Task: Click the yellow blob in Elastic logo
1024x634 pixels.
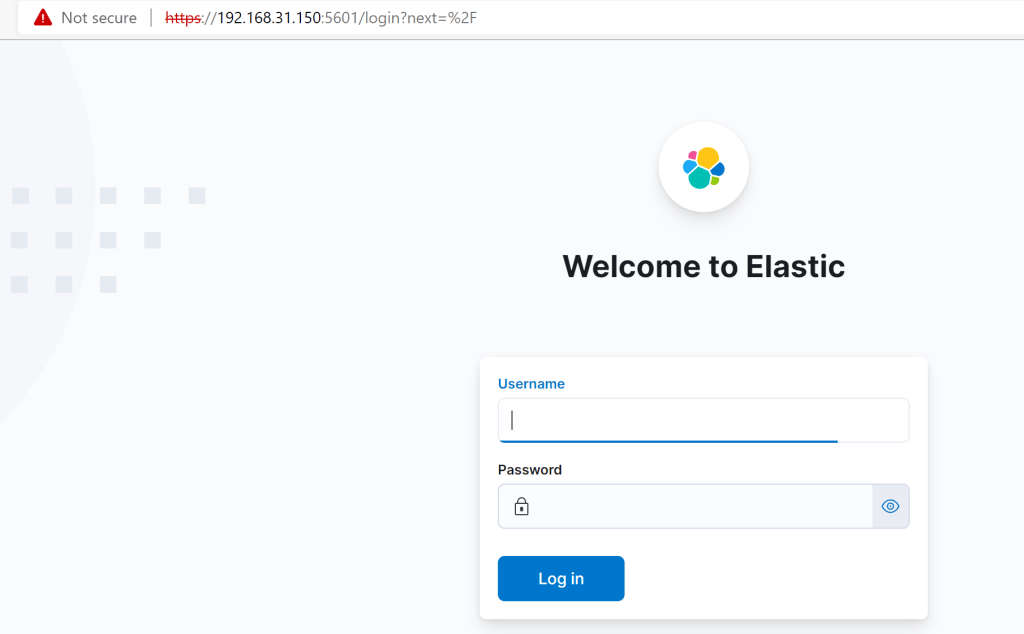Action: pos(708,157)
